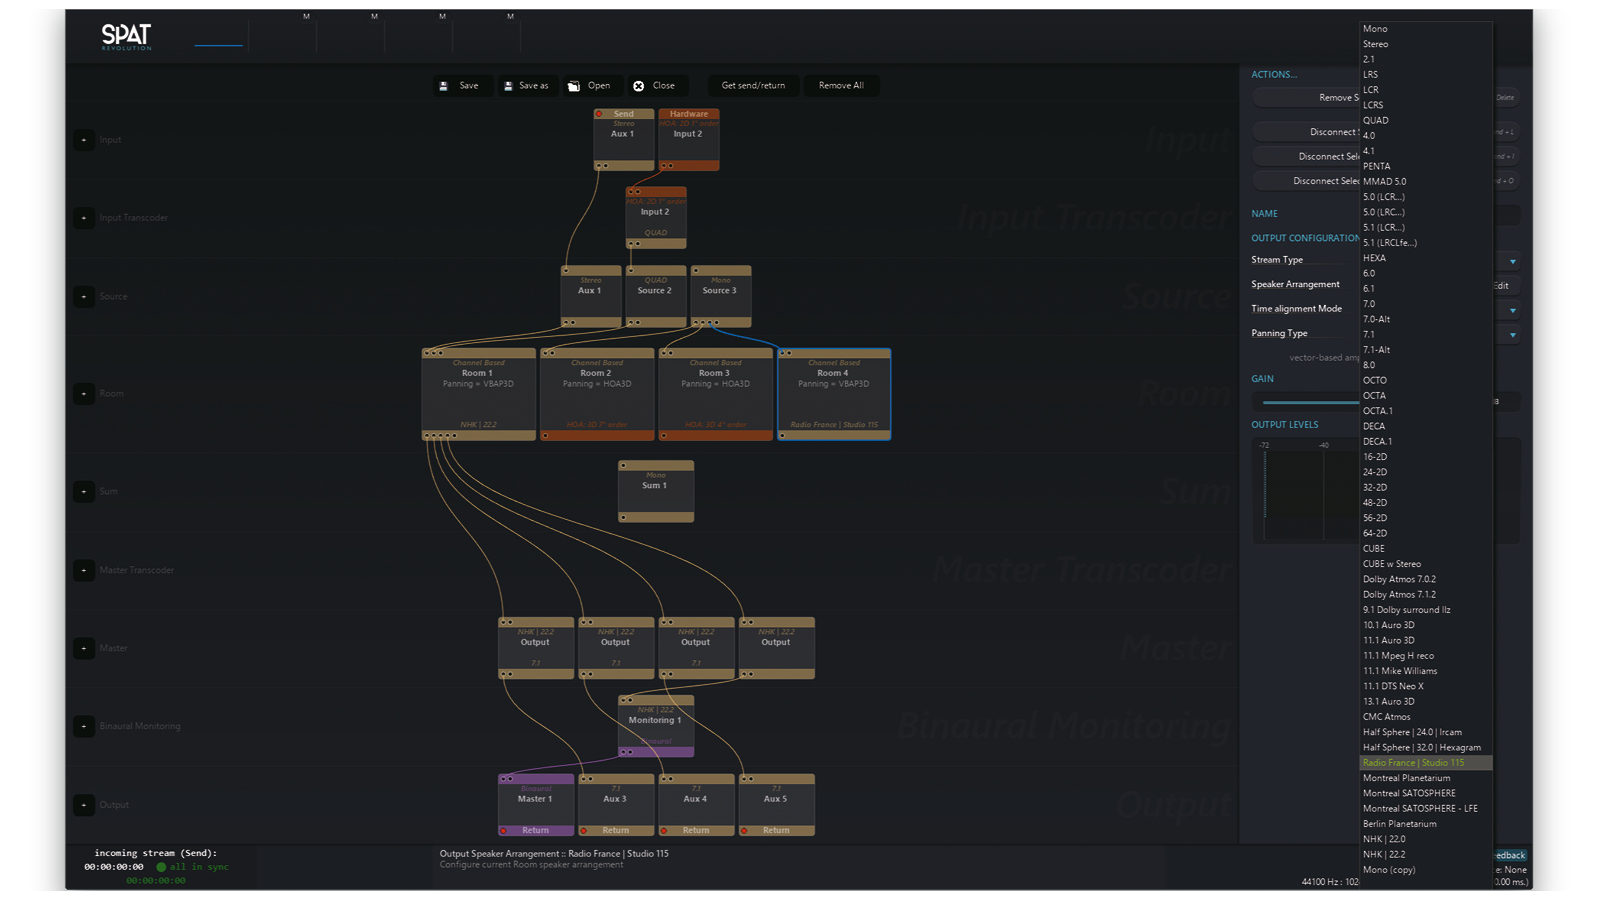Choose 10.1 Auro 3D arrangement

point(1425,625)
